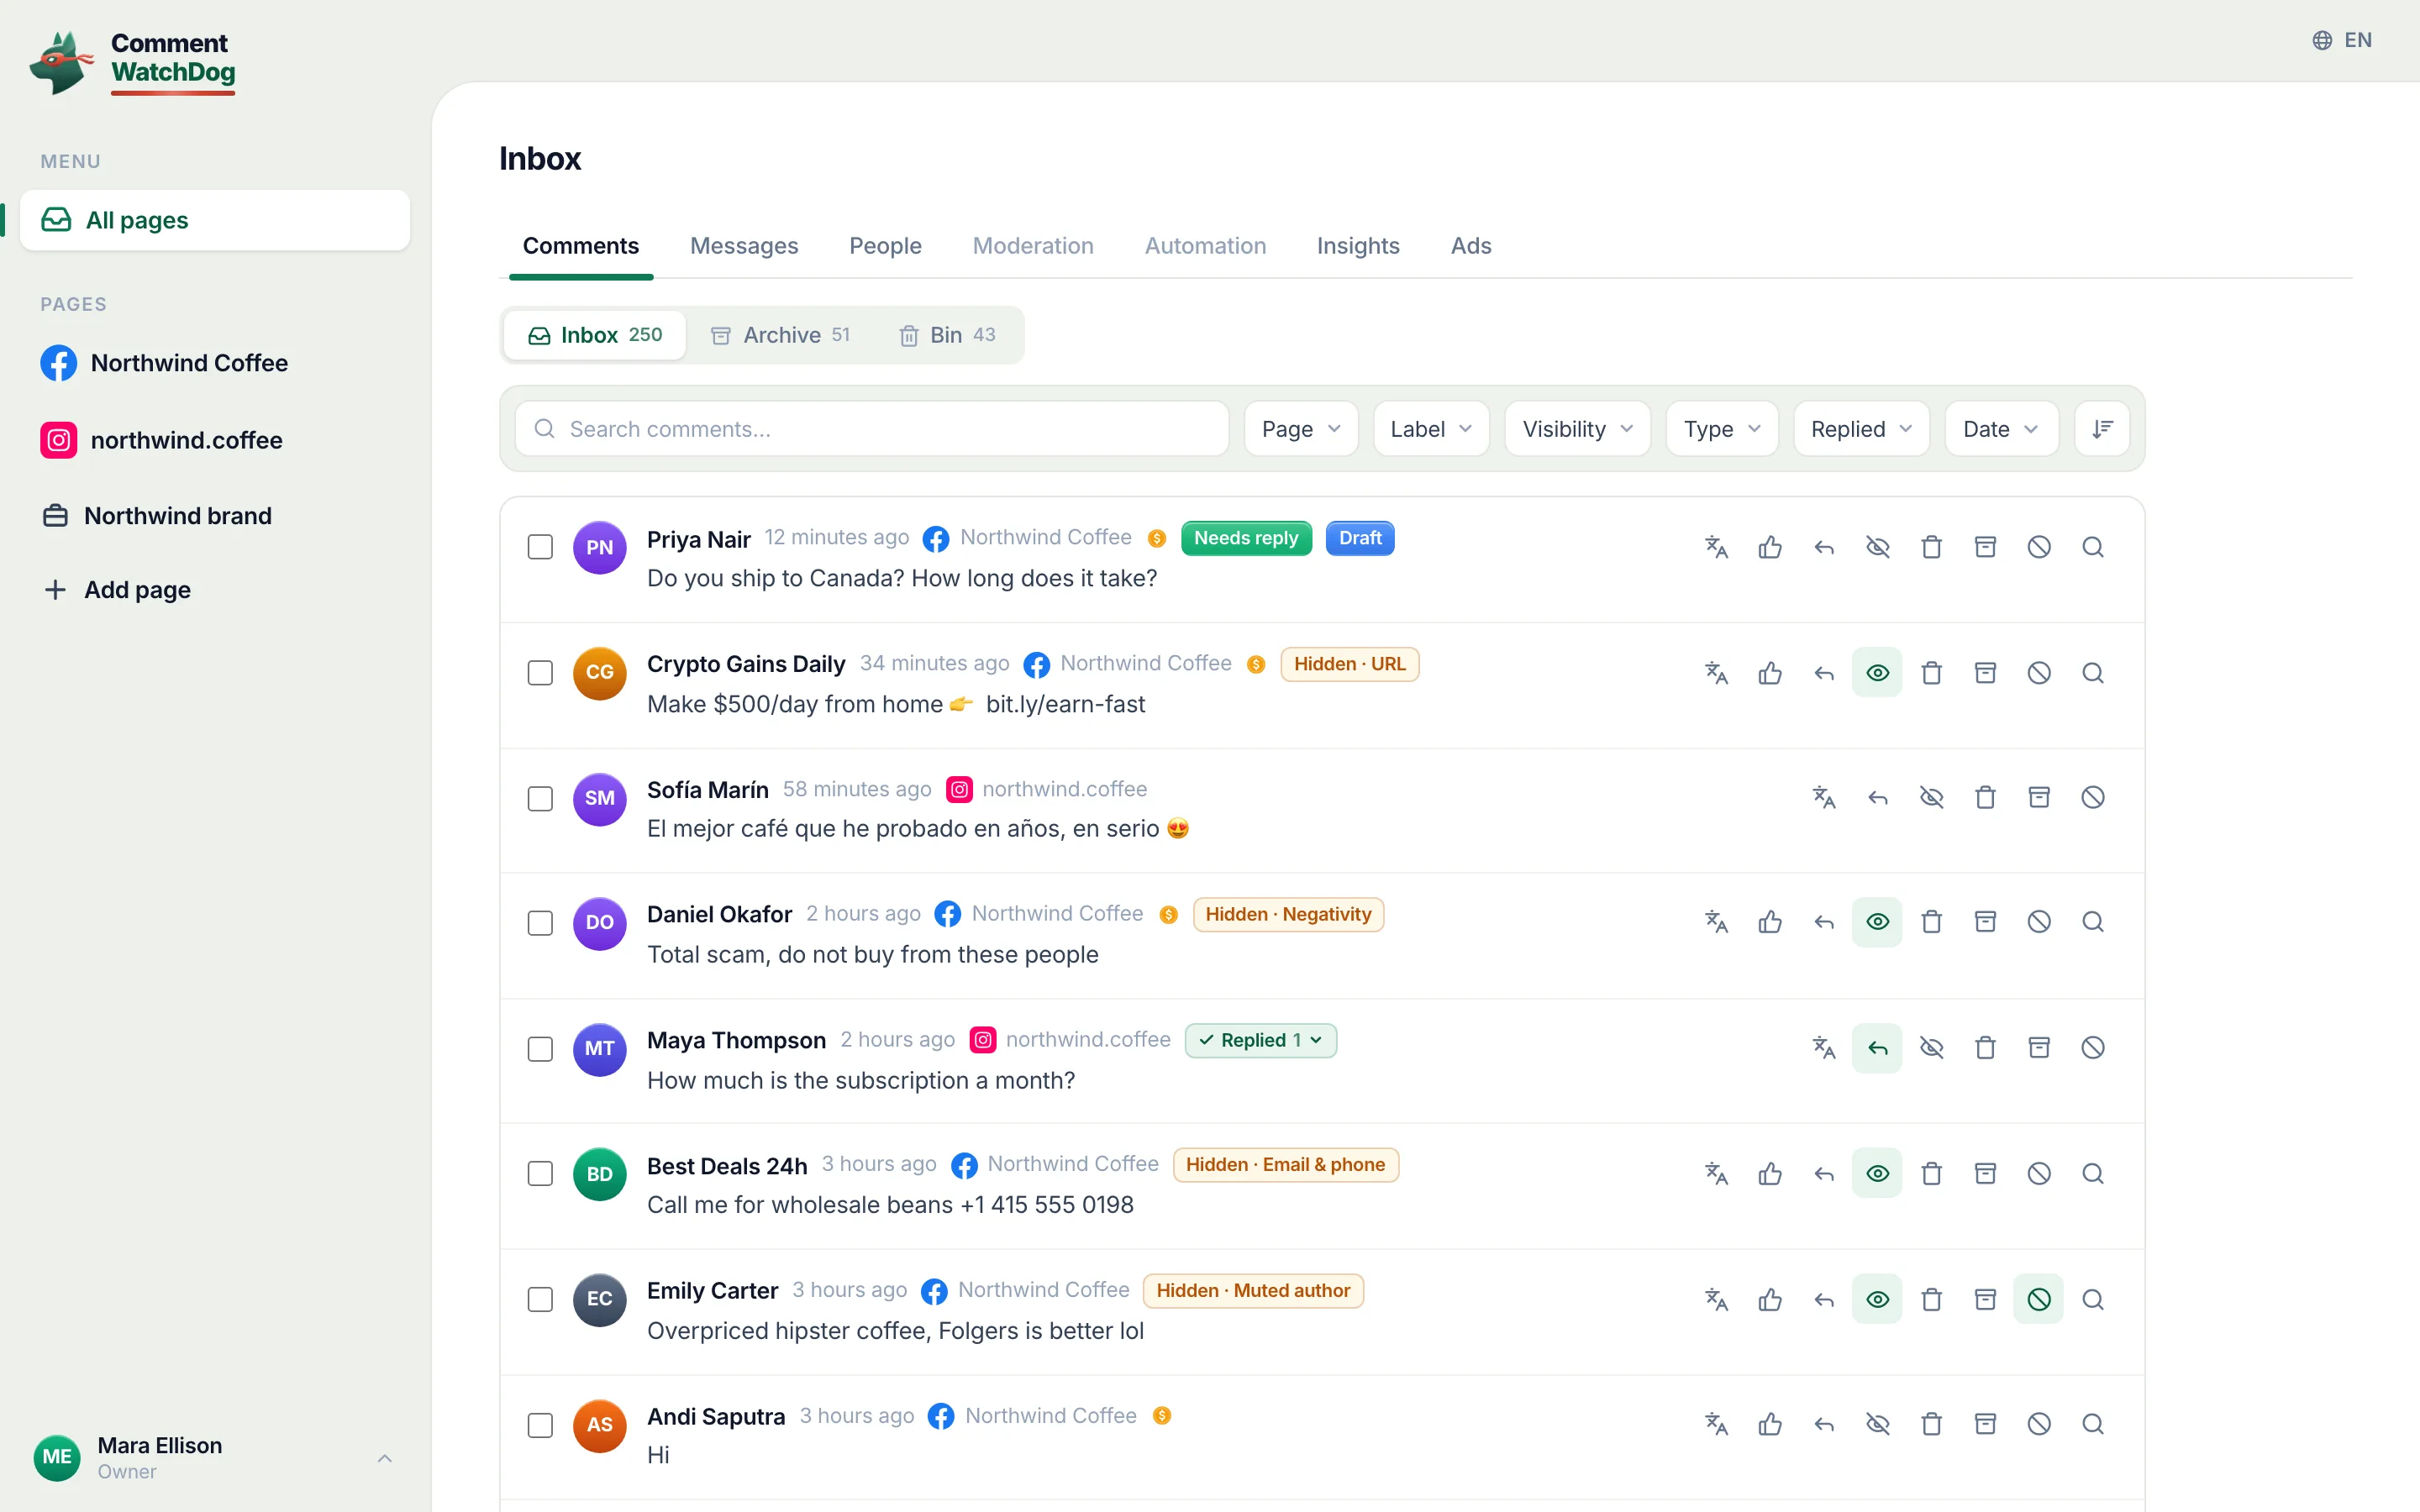Focus the Search comments field
The image size is (2420, 1512).
871,429
